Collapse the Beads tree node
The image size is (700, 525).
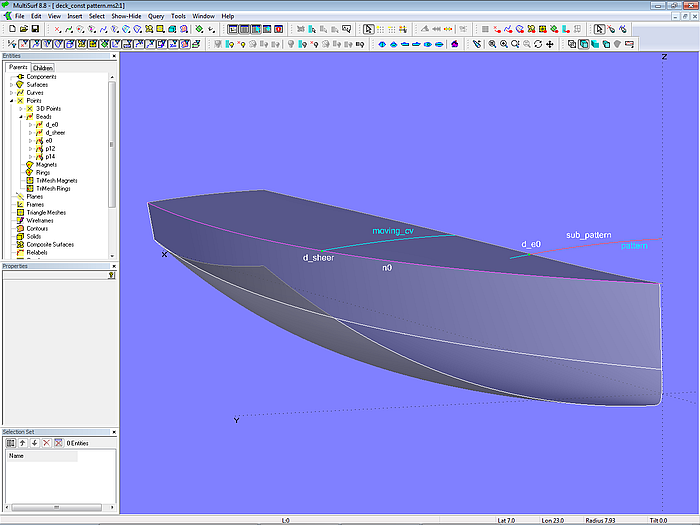pos(20,117)
